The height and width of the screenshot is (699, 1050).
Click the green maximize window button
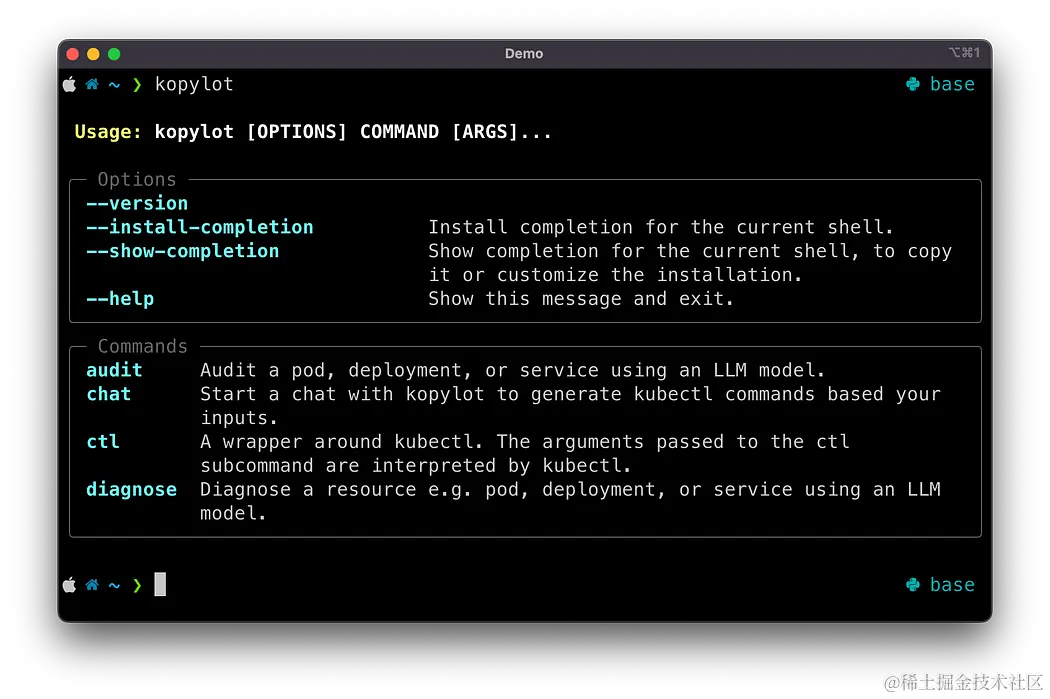[114, 54]
